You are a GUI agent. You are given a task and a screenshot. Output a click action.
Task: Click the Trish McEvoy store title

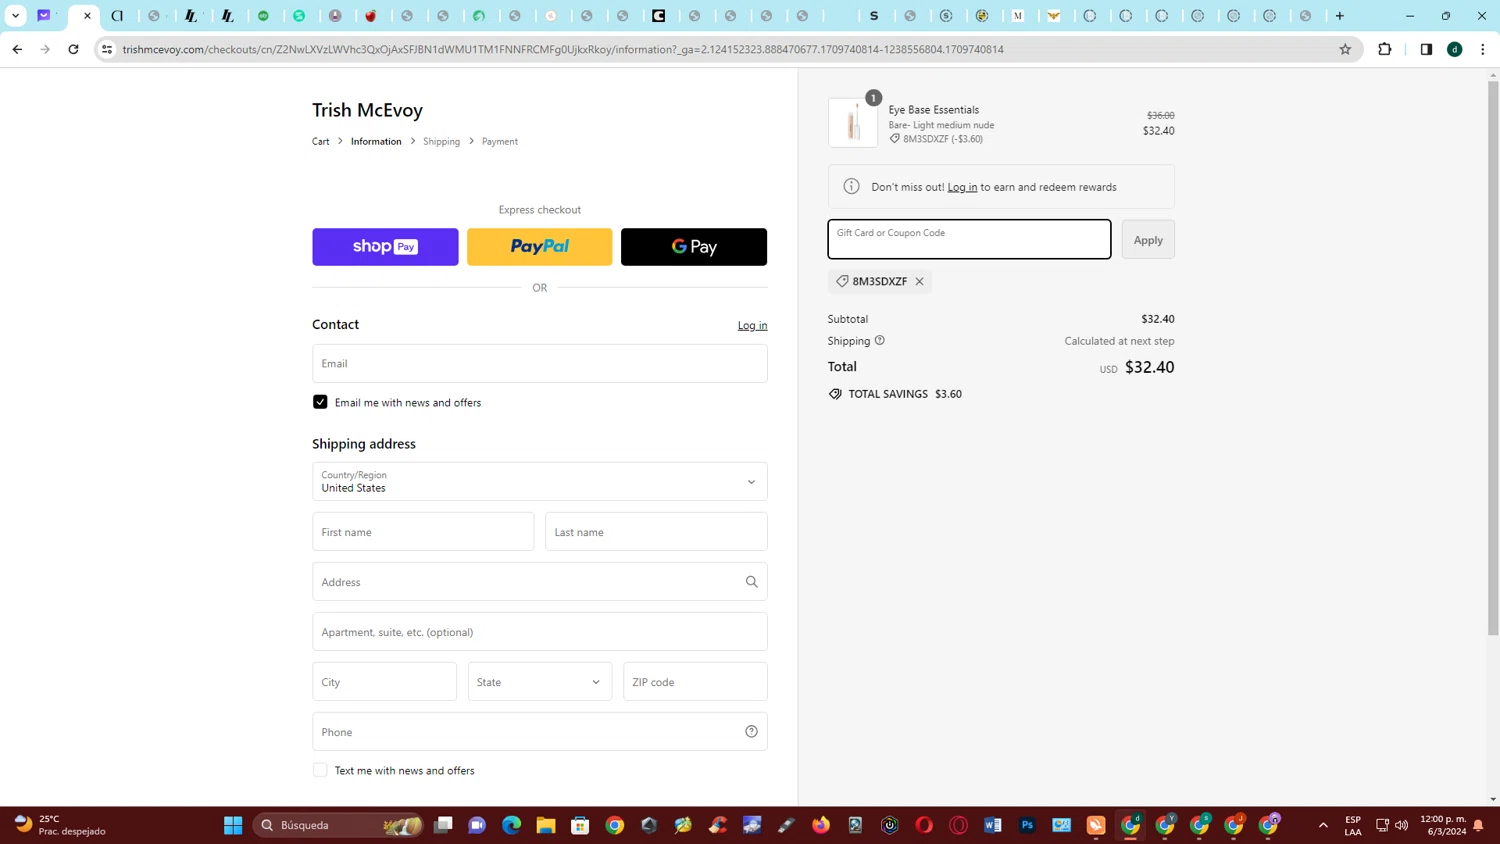tap(367, 110)
